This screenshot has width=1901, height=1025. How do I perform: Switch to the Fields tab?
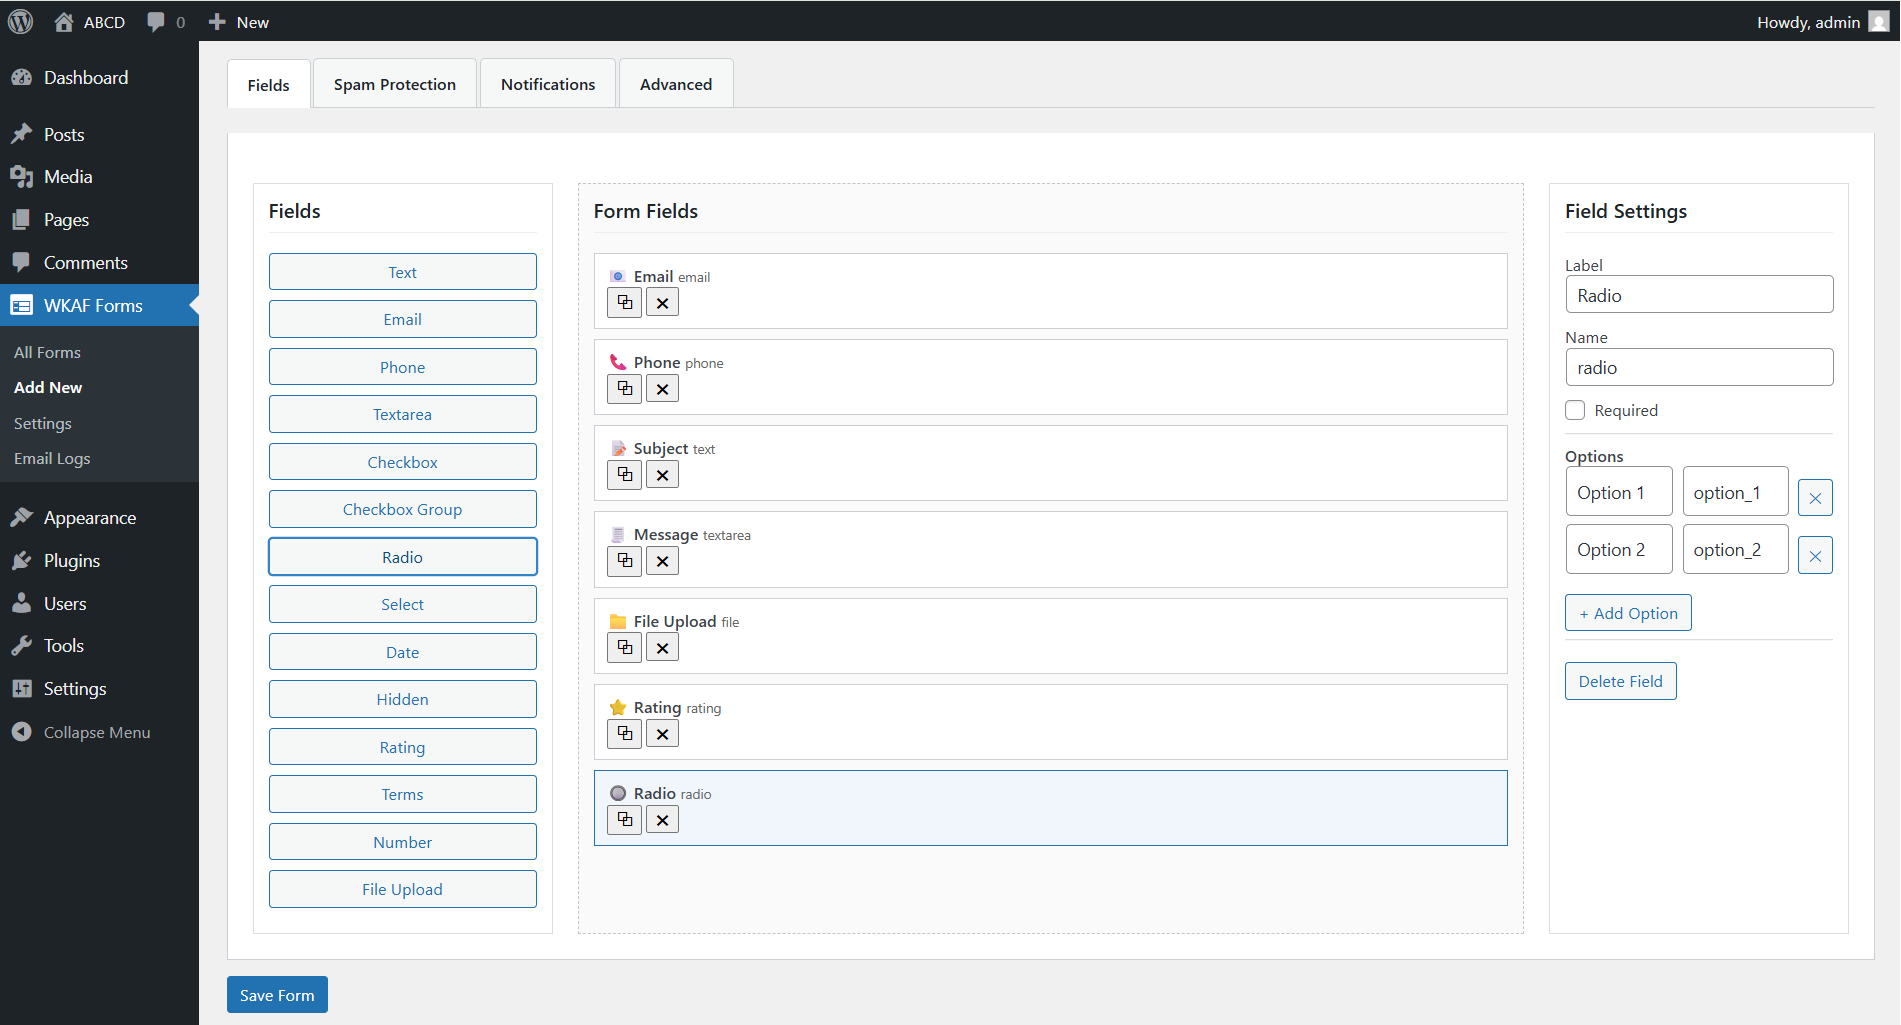coord(269,84)
